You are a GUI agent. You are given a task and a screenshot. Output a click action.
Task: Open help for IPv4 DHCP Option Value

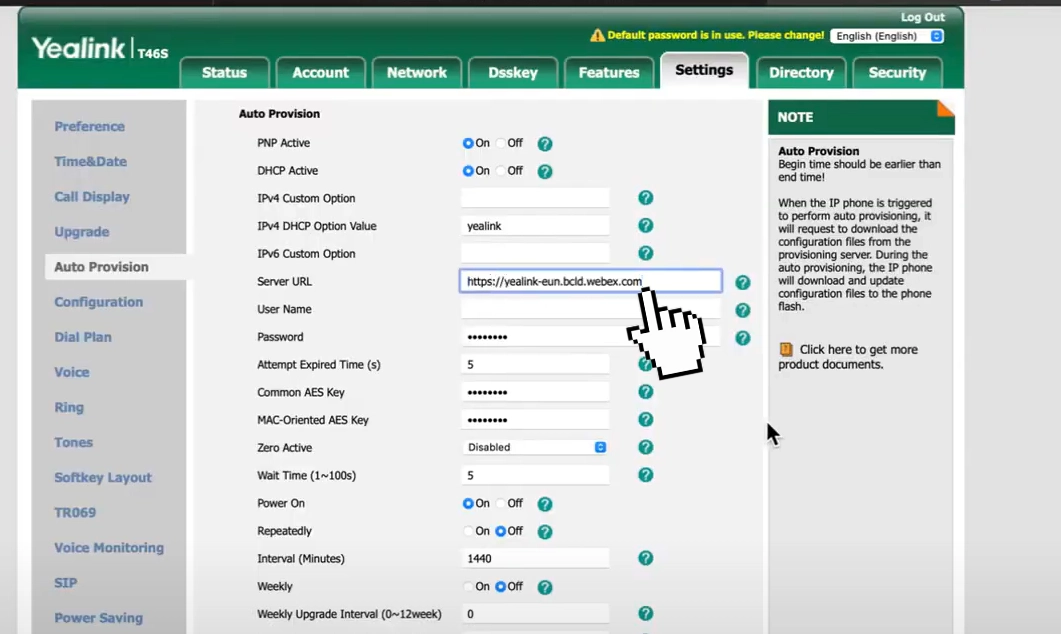(646, 225)
